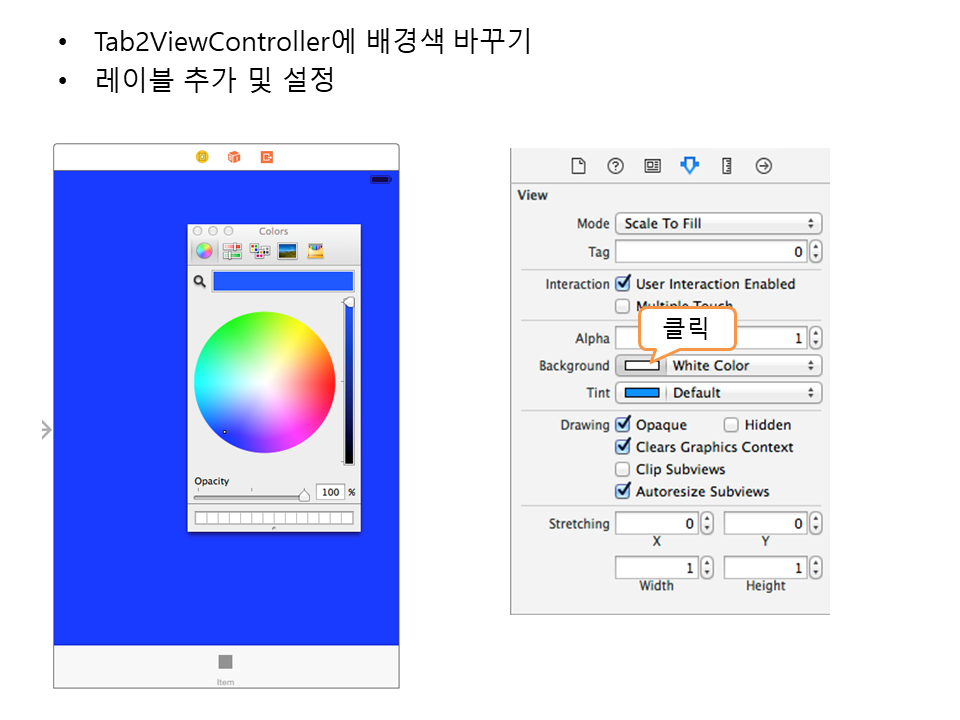Click the Tag input field
960x720 pixels.
click(x=710, y=252)
